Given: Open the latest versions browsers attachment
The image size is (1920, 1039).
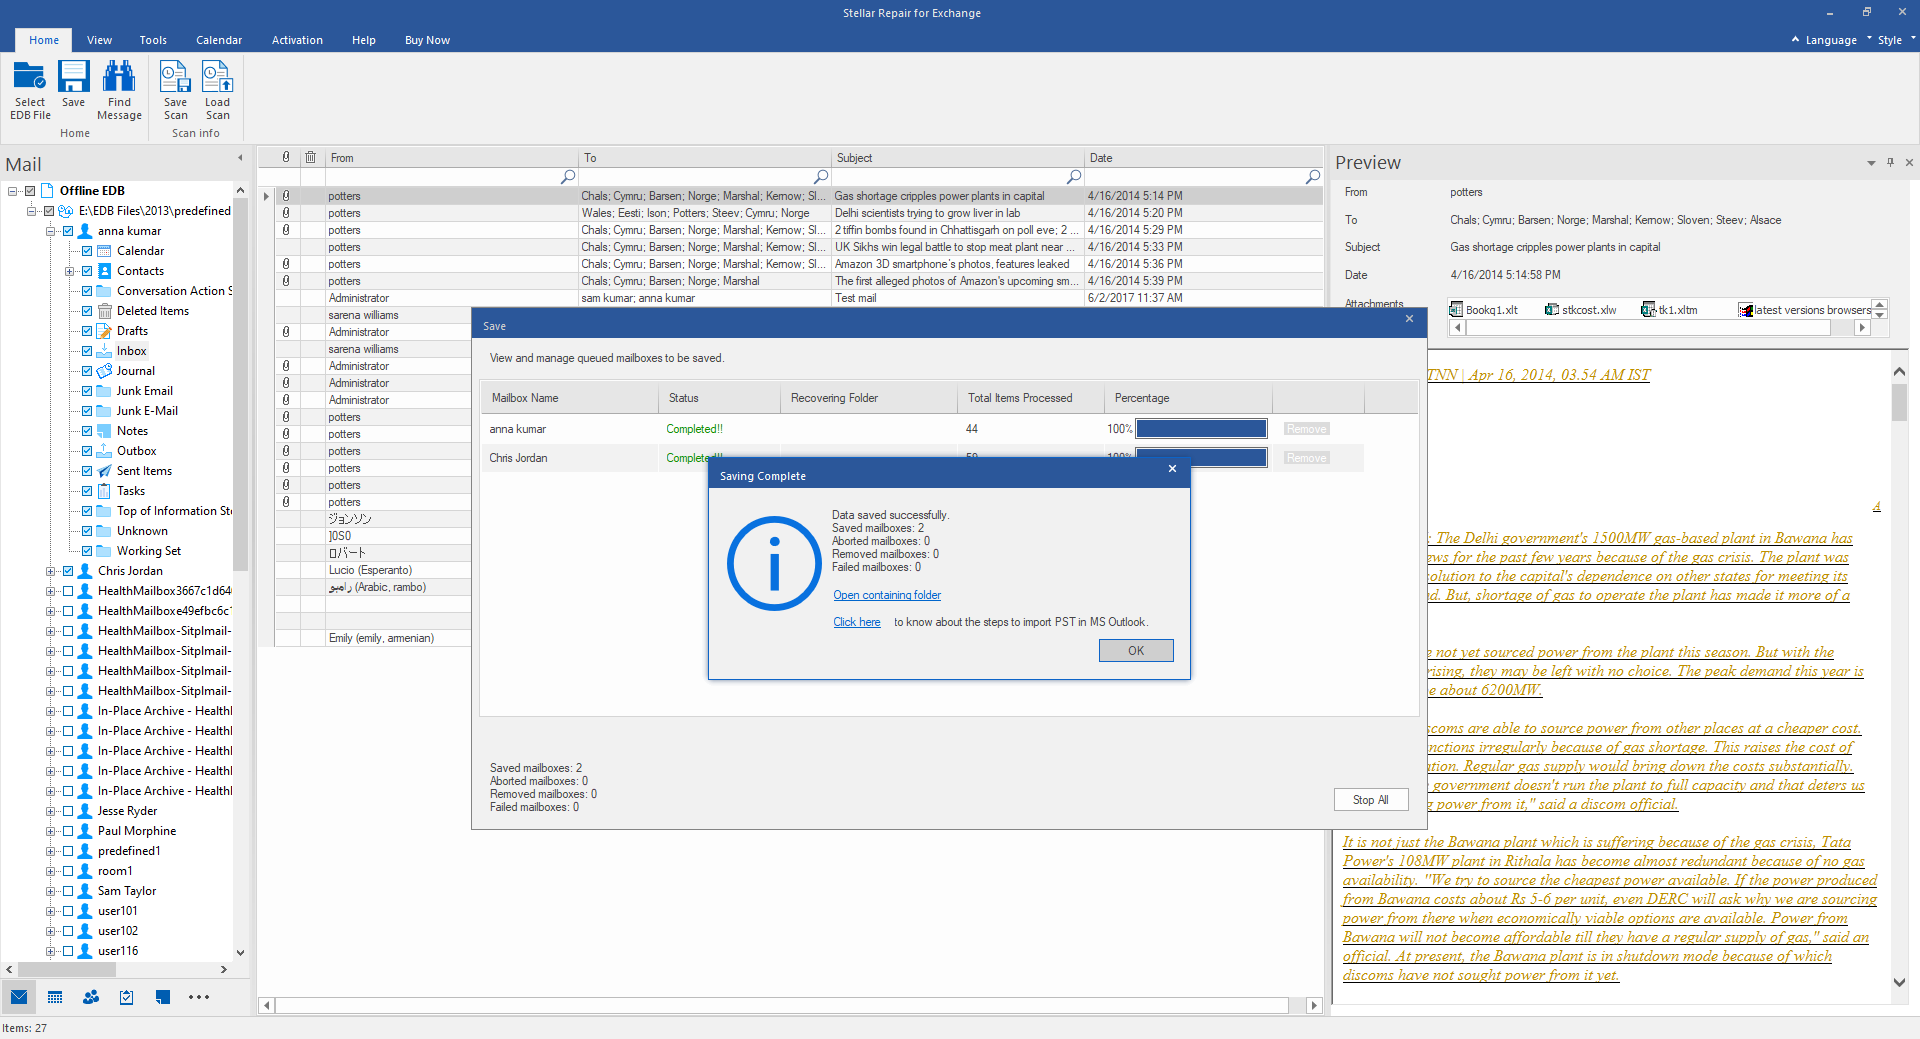Looking at the screenshot, I should tap(1804, 310).
